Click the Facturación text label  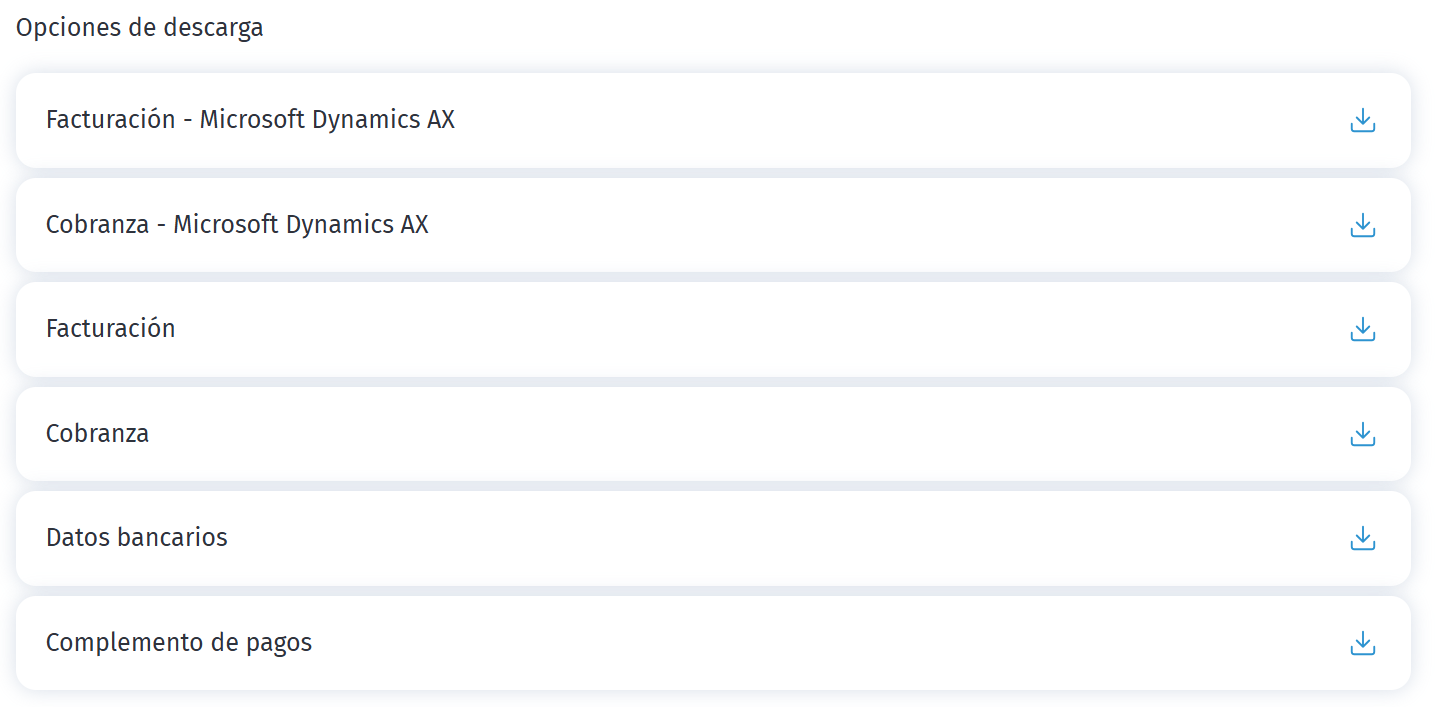click(x=111, y=329)
